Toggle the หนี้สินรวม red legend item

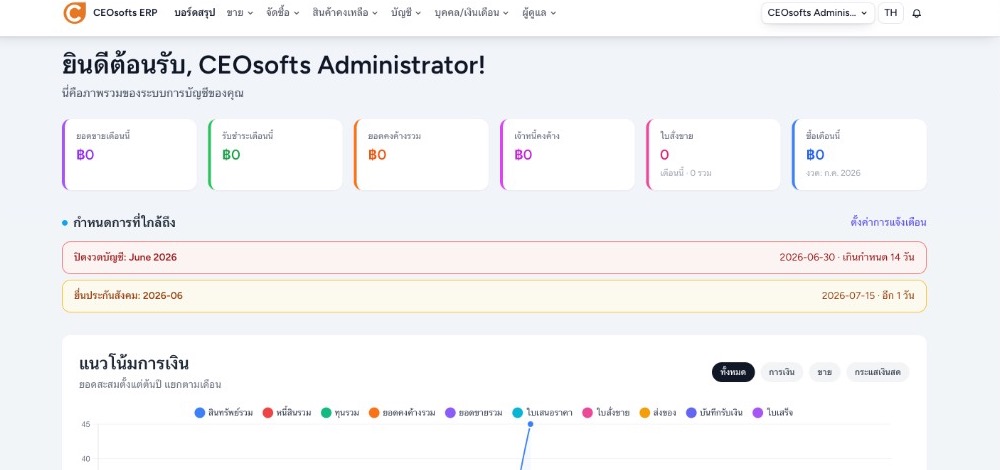[x=287, y=413]
